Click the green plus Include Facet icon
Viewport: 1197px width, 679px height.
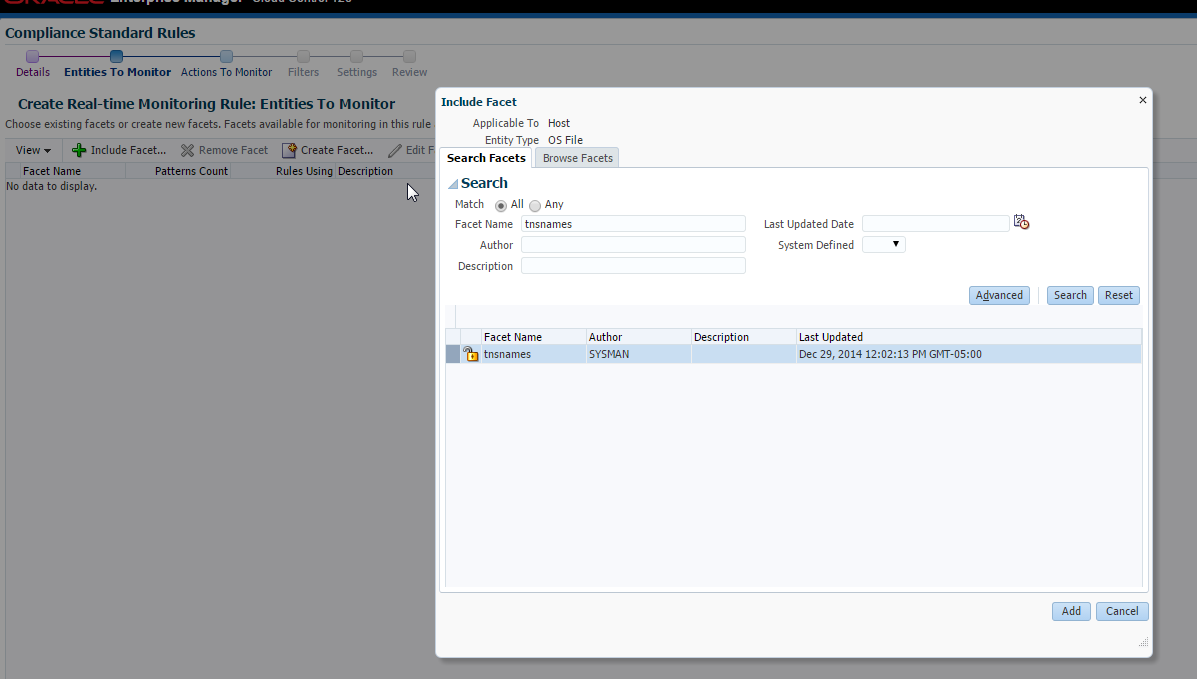79,150
